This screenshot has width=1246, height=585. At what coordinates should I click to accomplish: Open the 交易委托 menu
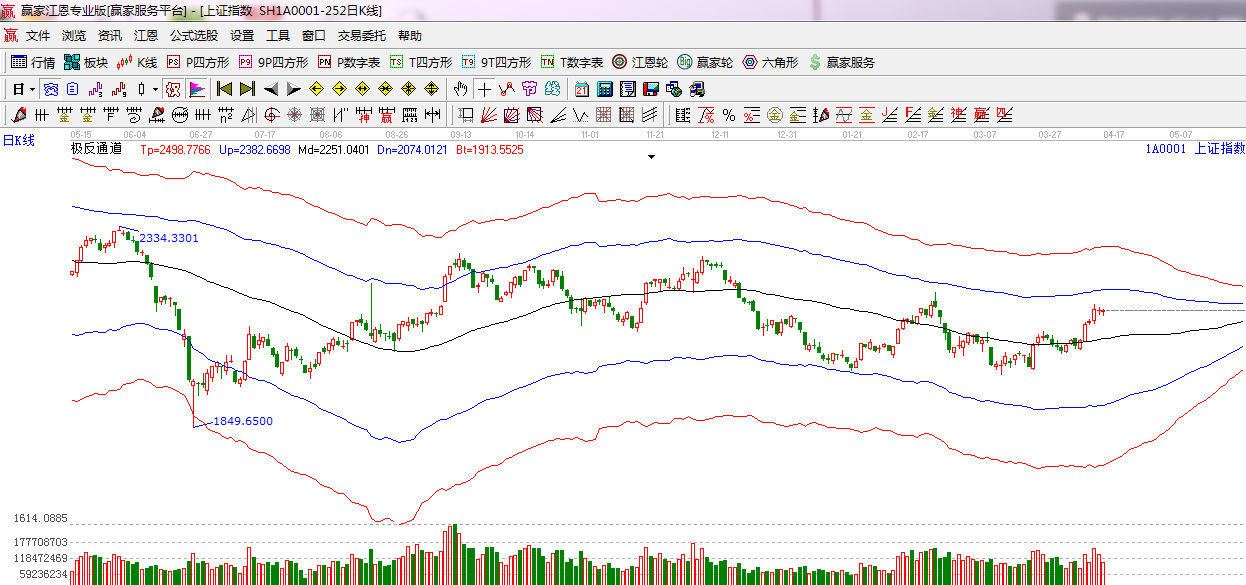[361, 35]
